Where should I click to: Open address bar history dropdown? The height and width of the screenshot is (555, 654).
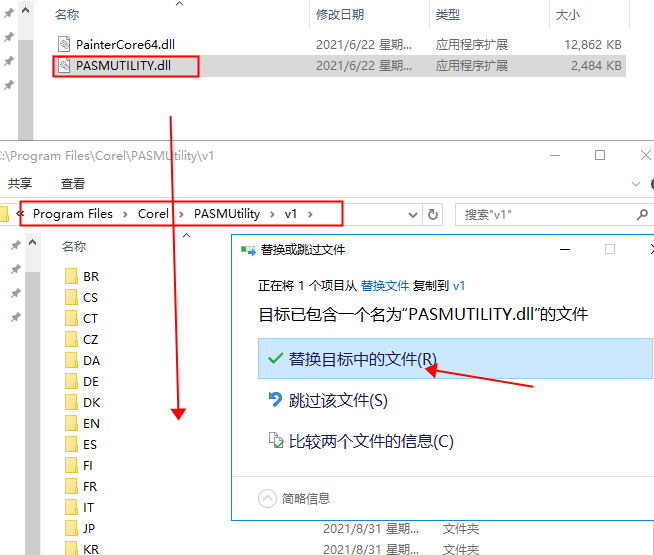[413, 215]
